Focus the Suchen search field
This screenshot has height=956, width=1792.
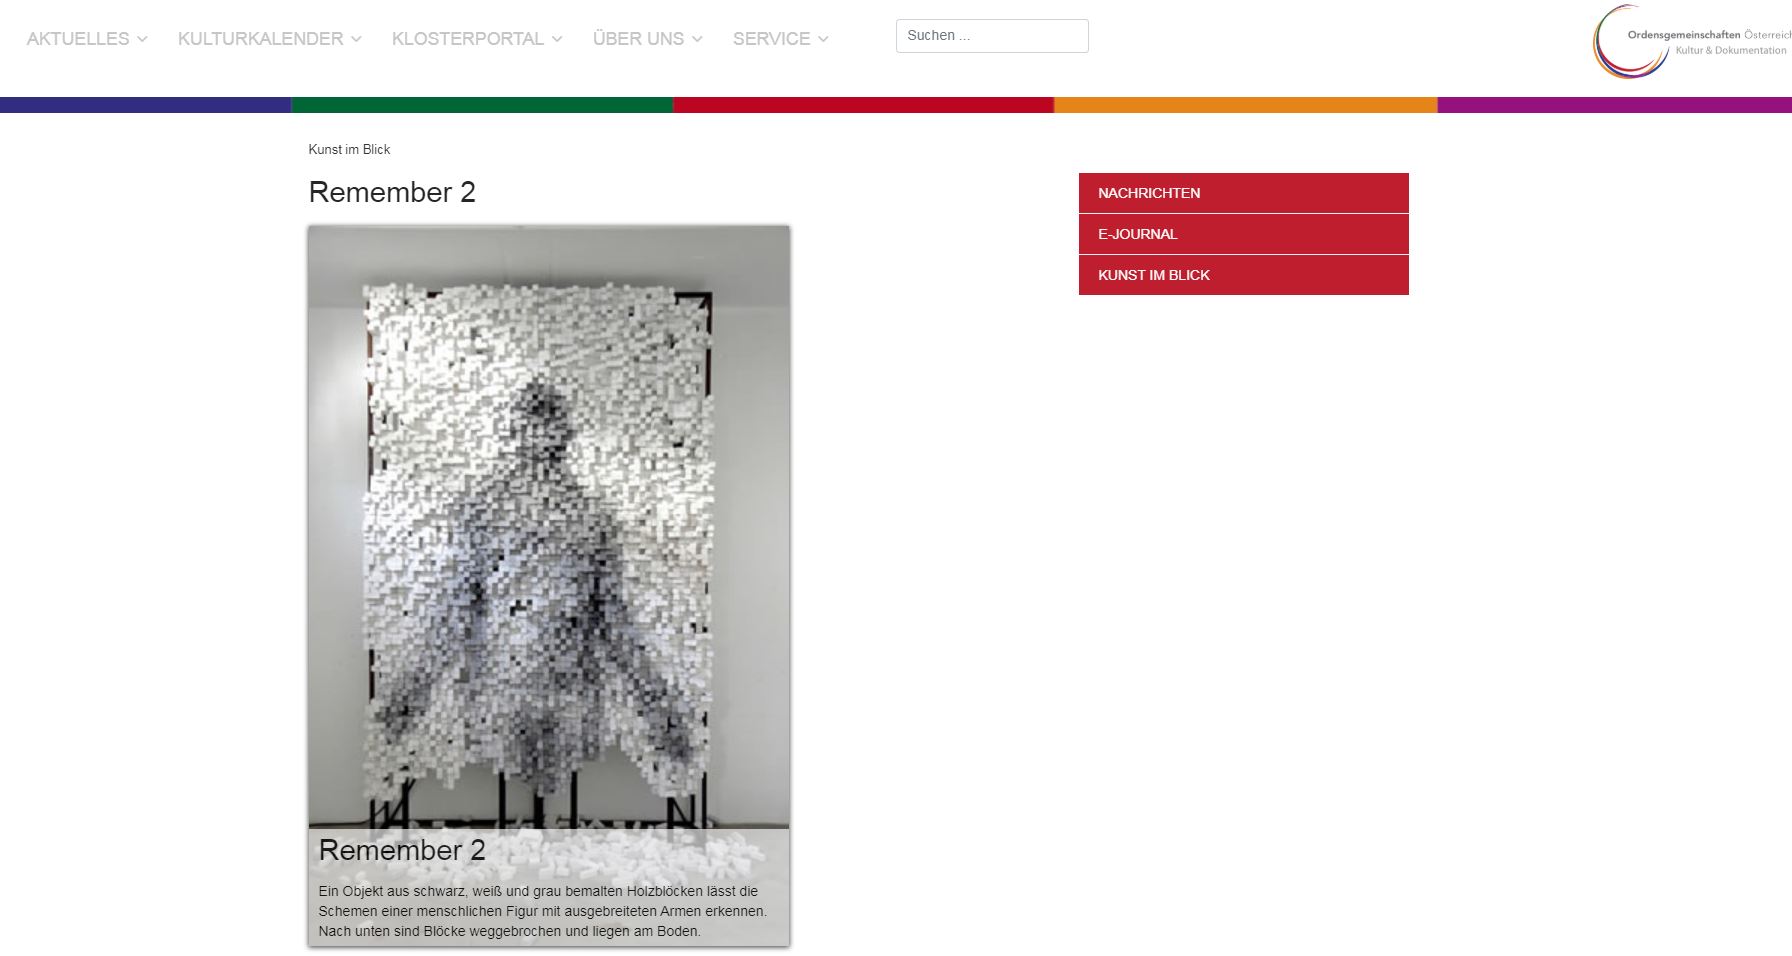pyautogui.click(x=991, y=36)
